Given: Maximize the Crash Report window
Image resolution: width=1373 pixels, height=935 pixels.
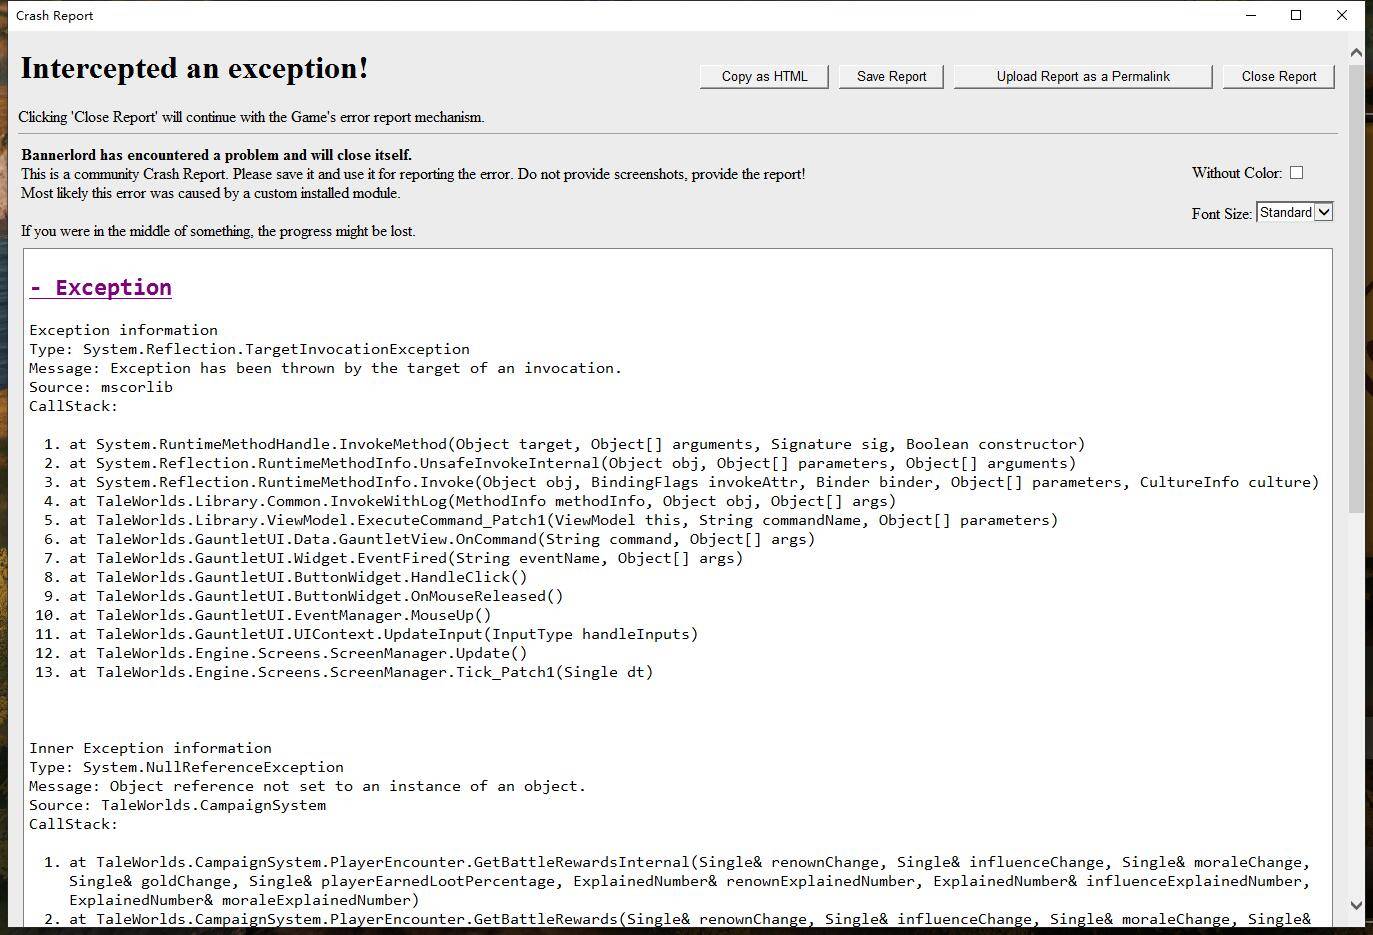Looking at the screenshot, I should [x=1296, y=15].
